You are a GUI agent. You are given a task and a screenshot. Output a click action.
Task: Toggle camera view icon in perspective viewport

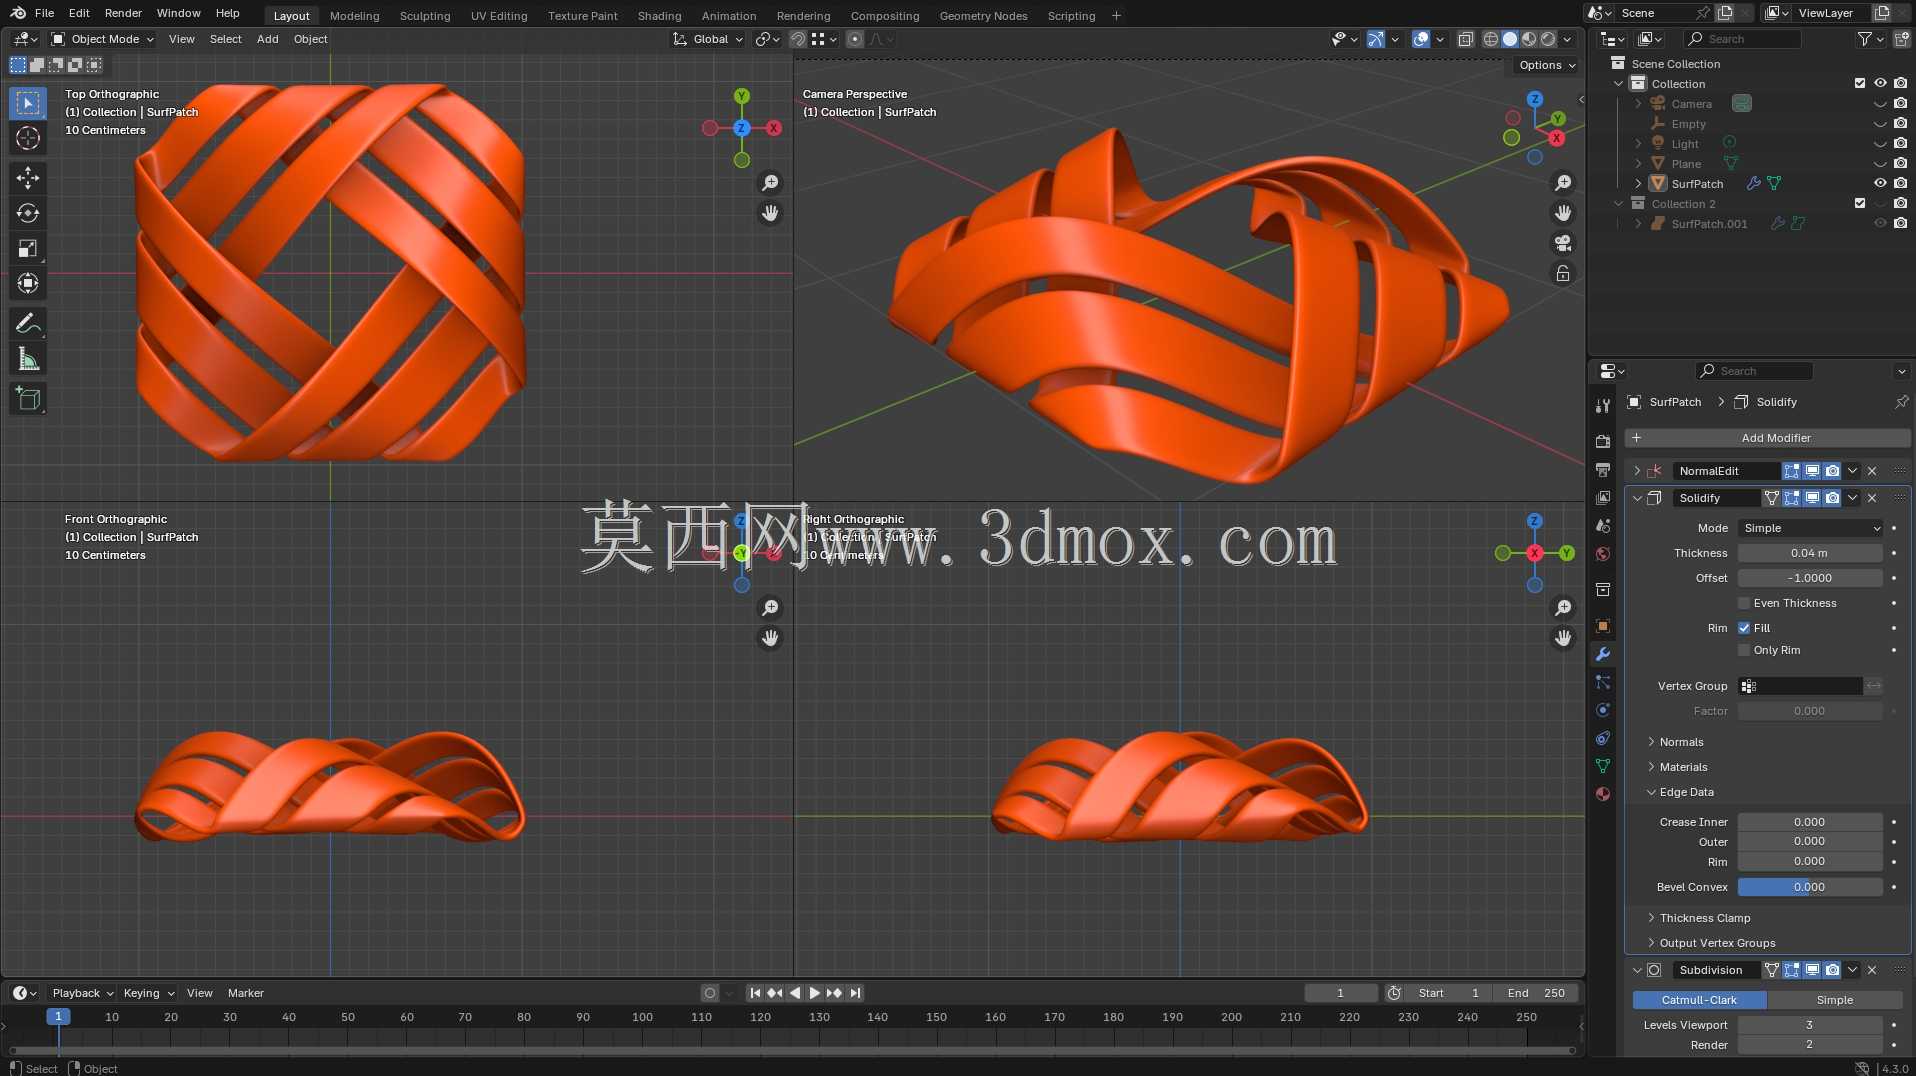click(x=1563, y=243)
